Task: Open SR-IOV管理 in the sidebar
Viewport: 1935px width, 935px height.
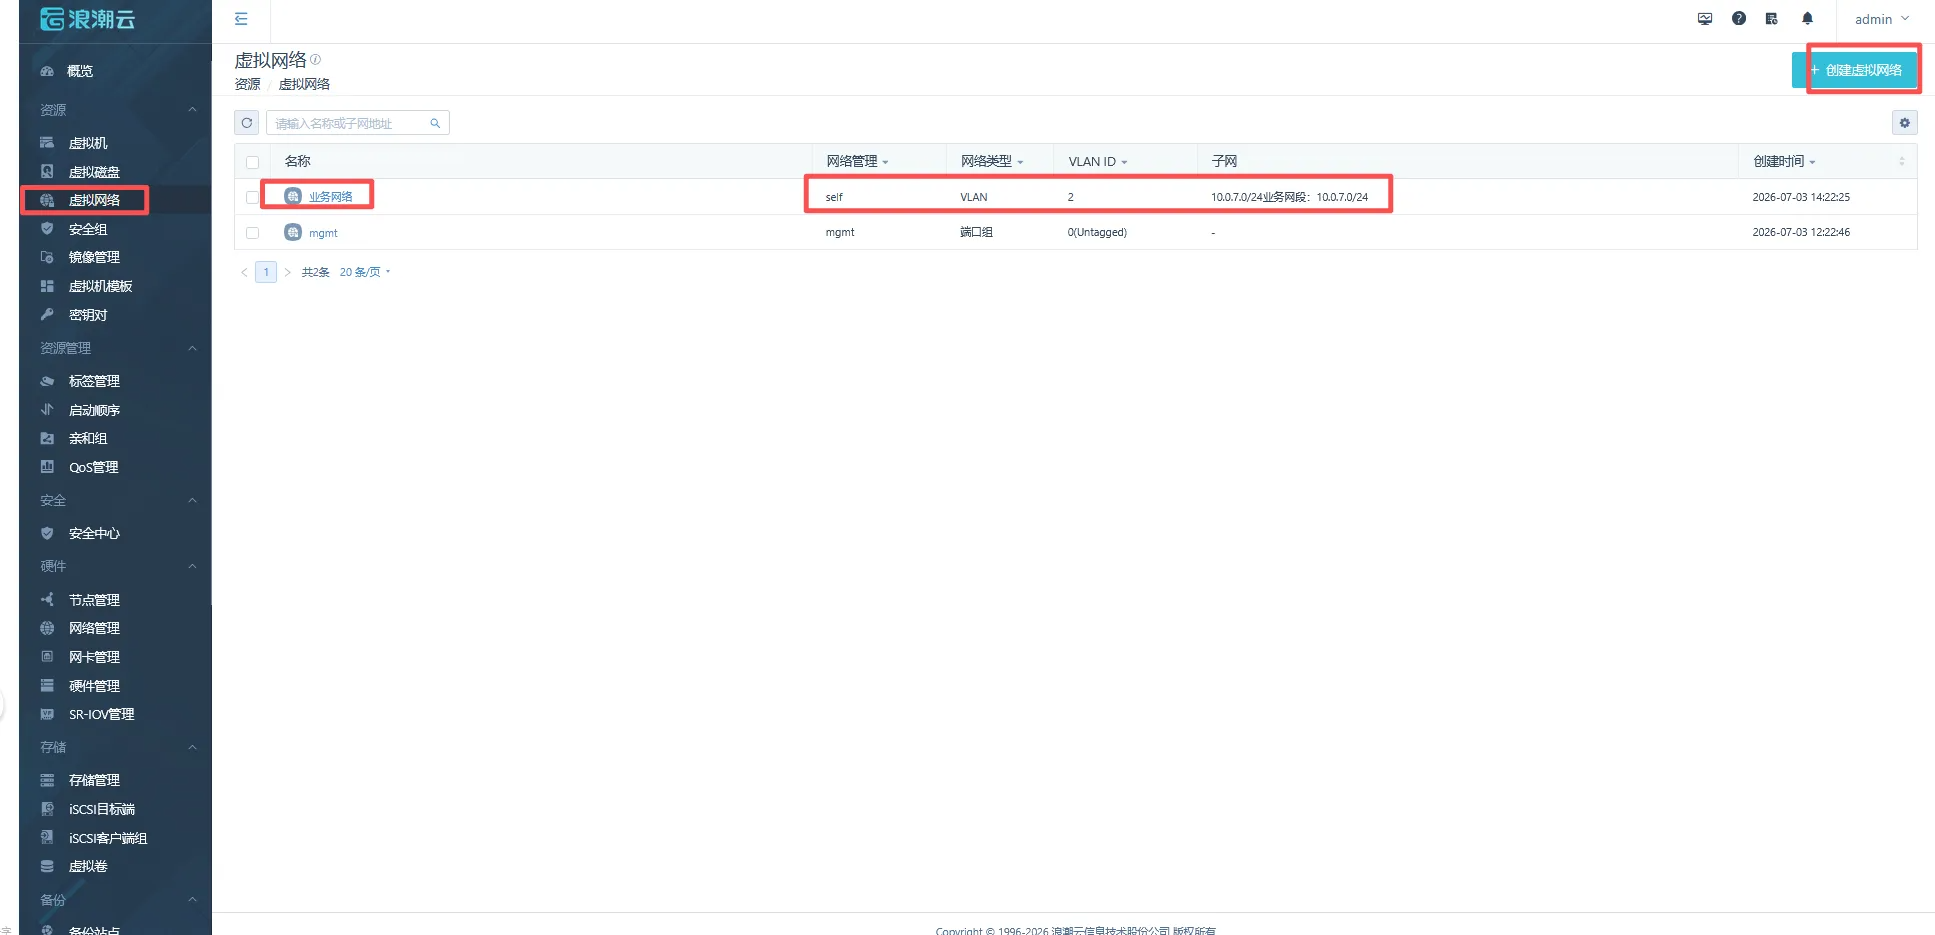Action: coord(101,714)
